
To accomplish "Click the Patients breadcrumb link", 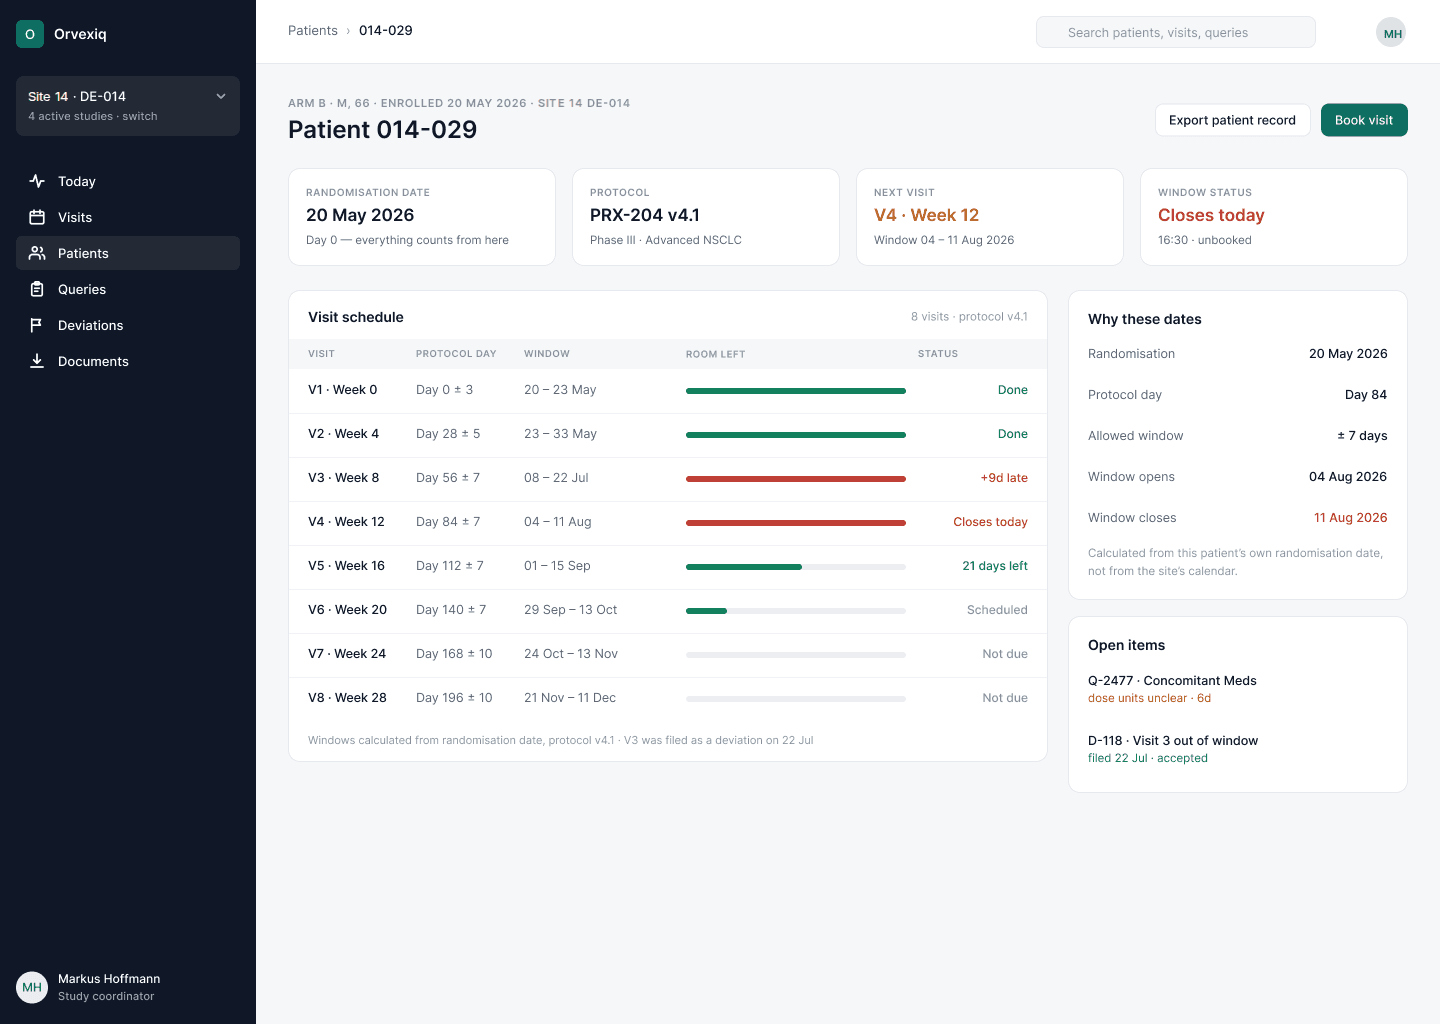I will click(313, 31).
